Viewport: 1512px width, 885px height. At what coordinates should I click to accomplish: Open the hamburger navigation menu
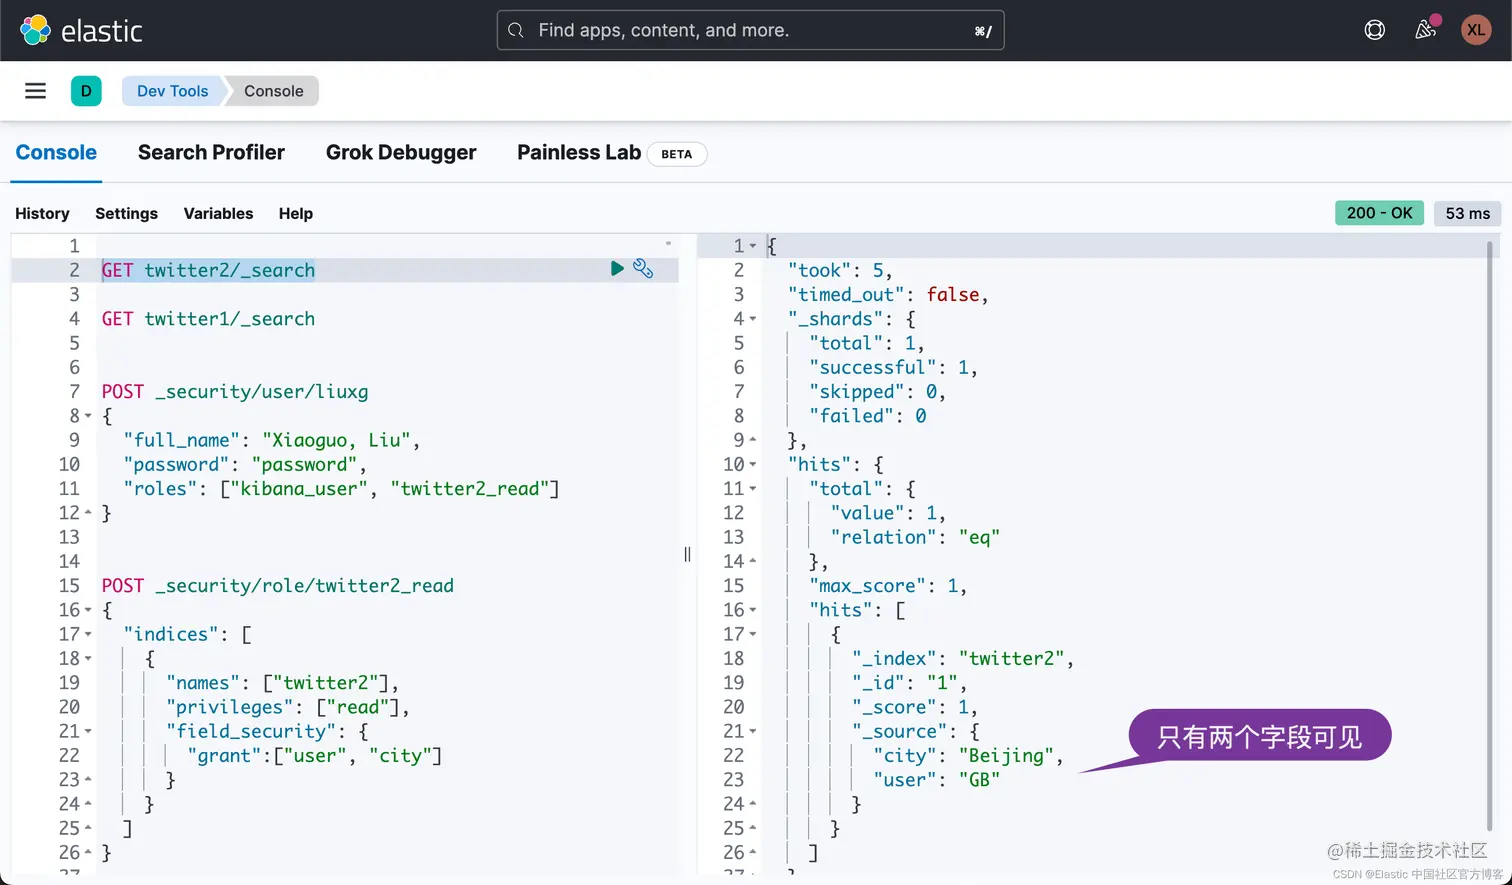pos(36,91)
